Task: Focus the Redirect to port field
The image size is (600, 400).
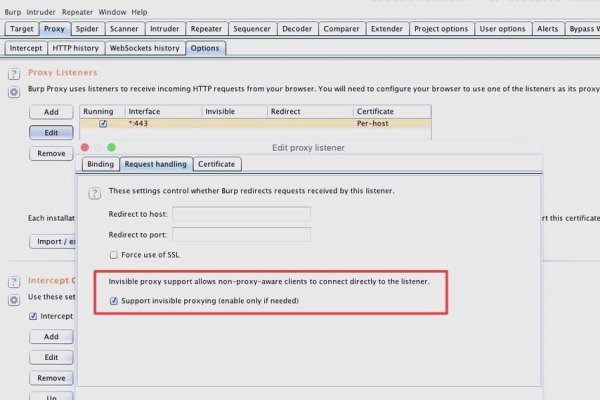Action: pyautogui.click(x=241, y=234)
